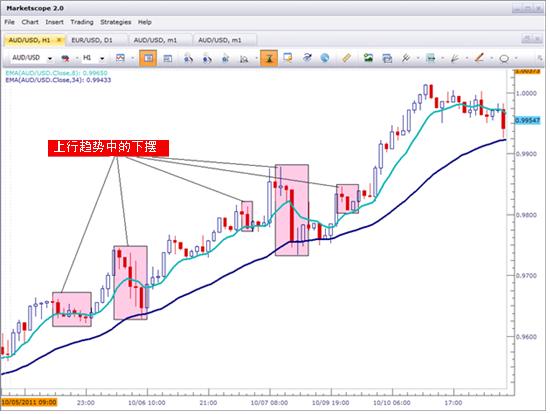Close the AUD/USD, H1 tab
550x414 pixels.
click(59, 40)
